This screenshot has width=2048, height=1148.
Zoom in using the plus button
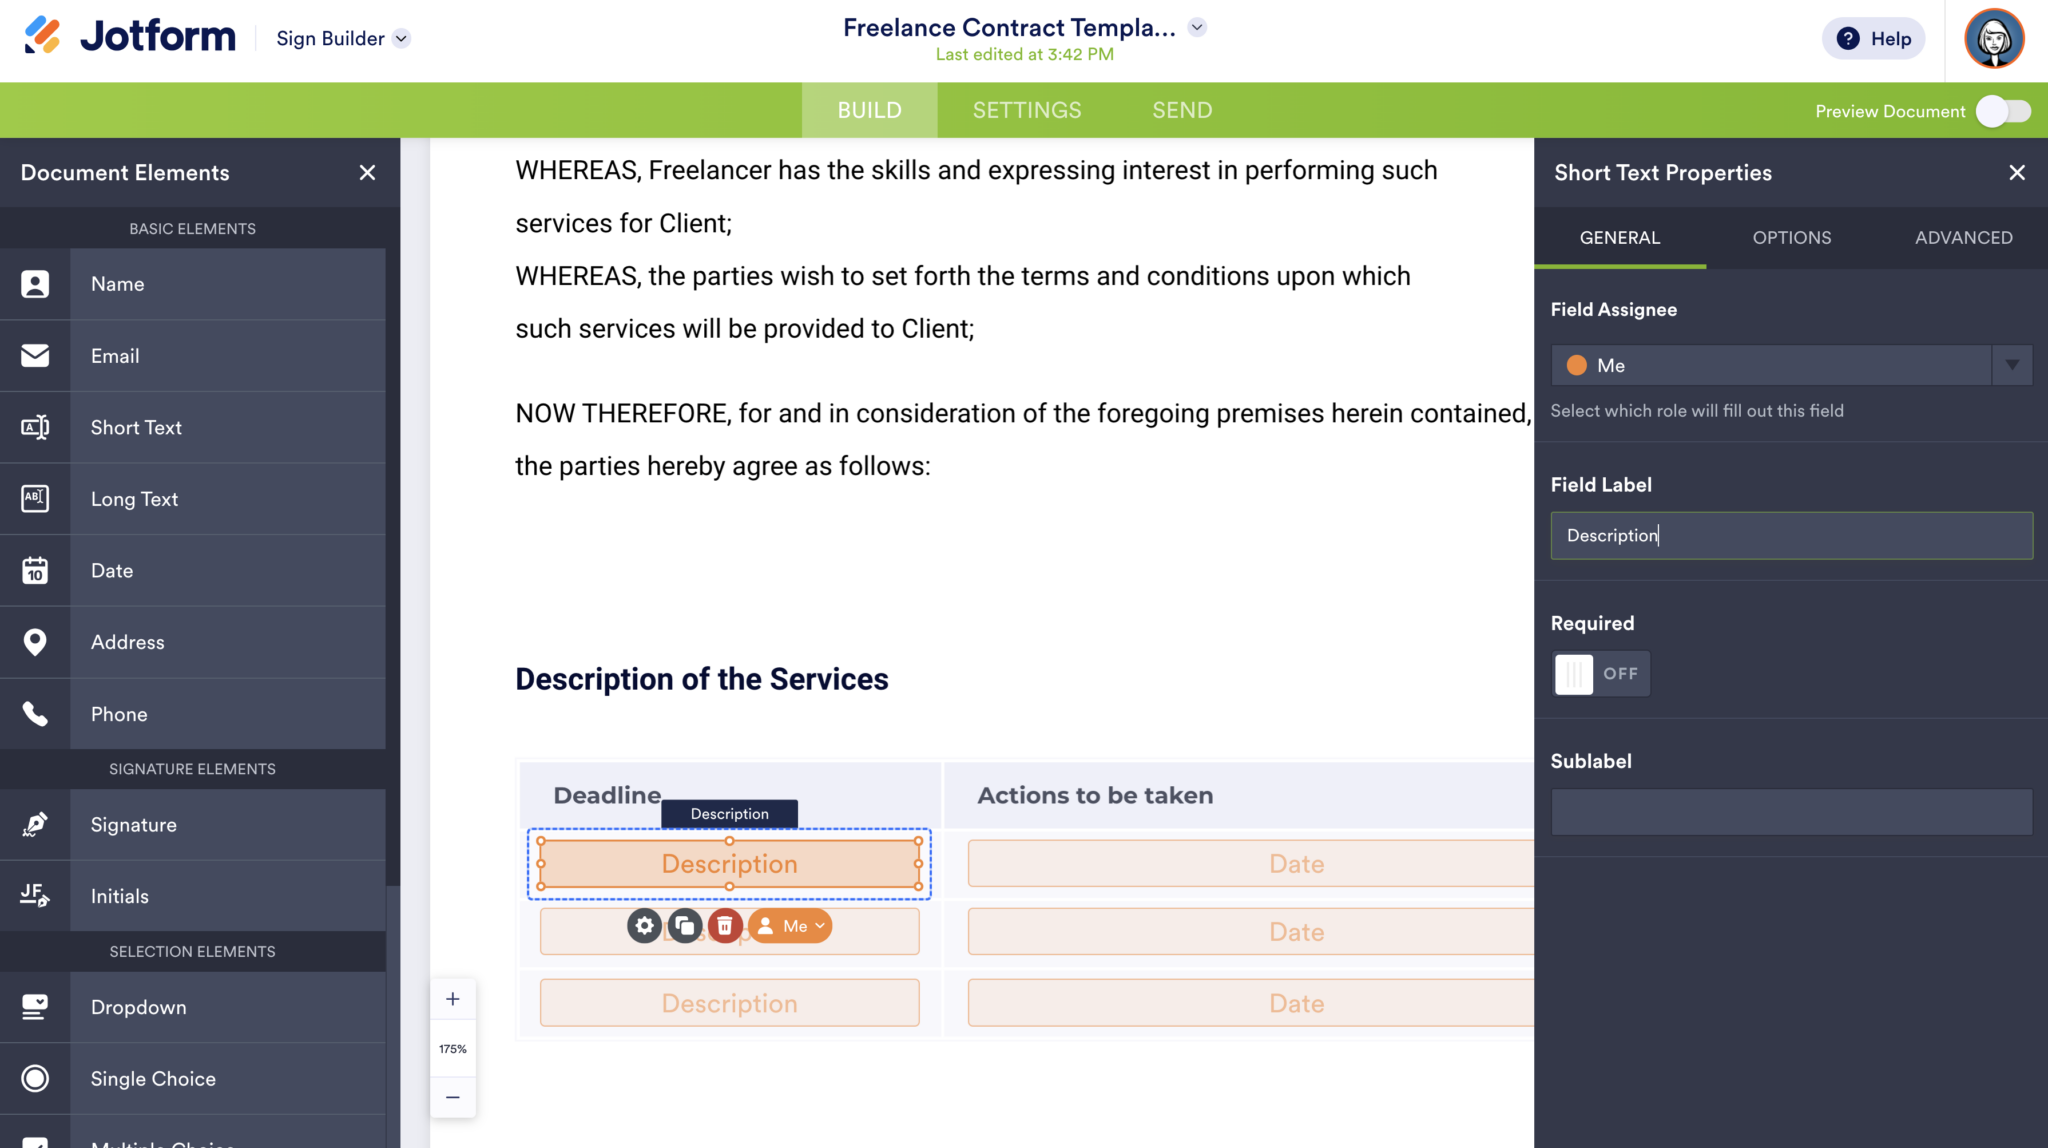453,997
